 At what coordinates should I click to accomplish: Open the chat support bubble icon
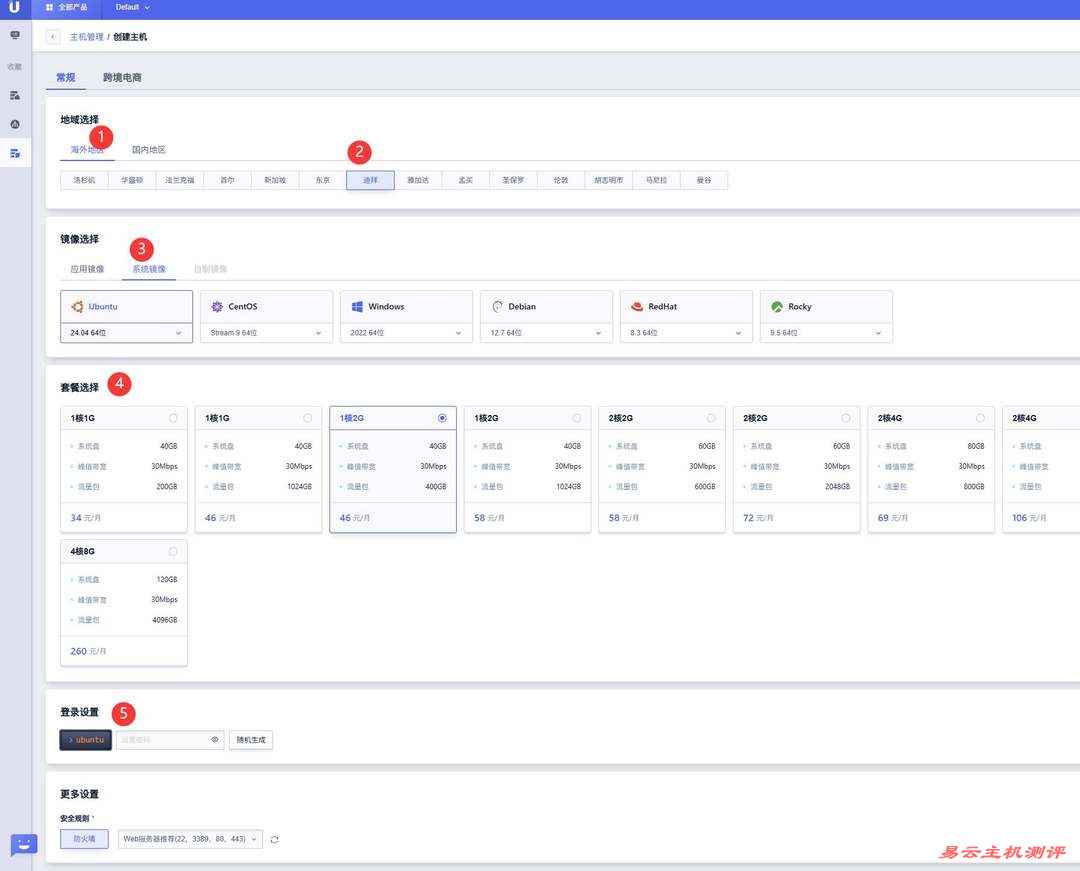coord(23,844)
